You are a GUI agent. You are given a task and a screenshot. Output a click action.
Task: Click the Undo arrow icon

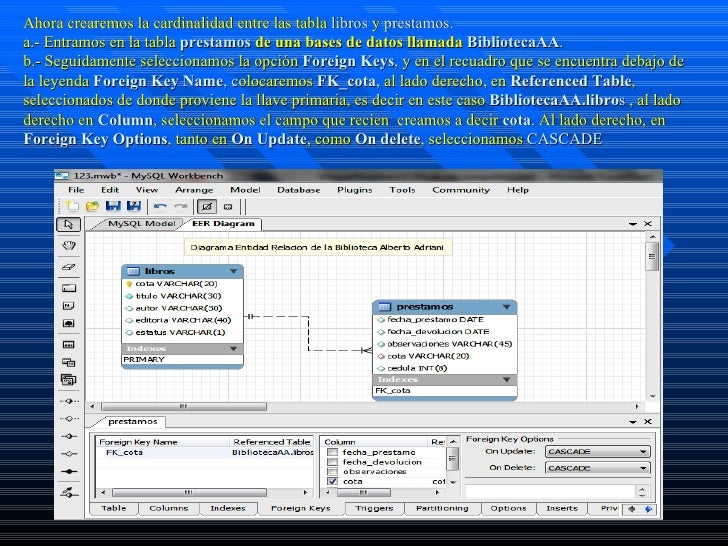pos(160,206)
